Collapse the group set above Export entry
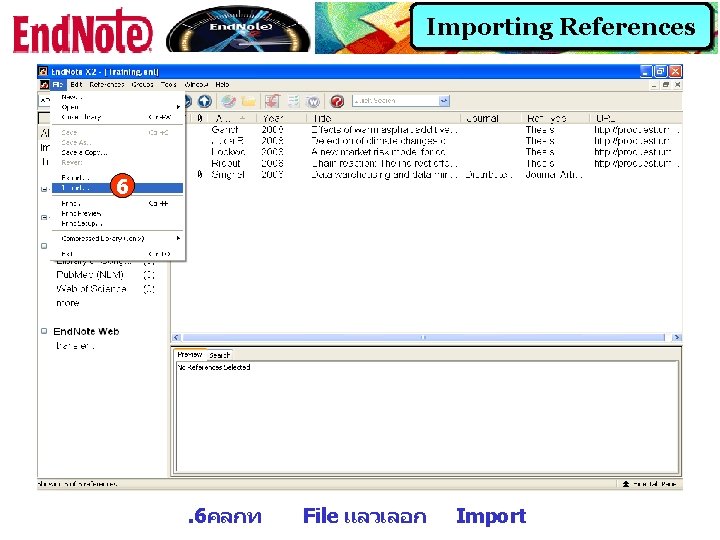The image size is (720, 540). (x=44, y=189)
